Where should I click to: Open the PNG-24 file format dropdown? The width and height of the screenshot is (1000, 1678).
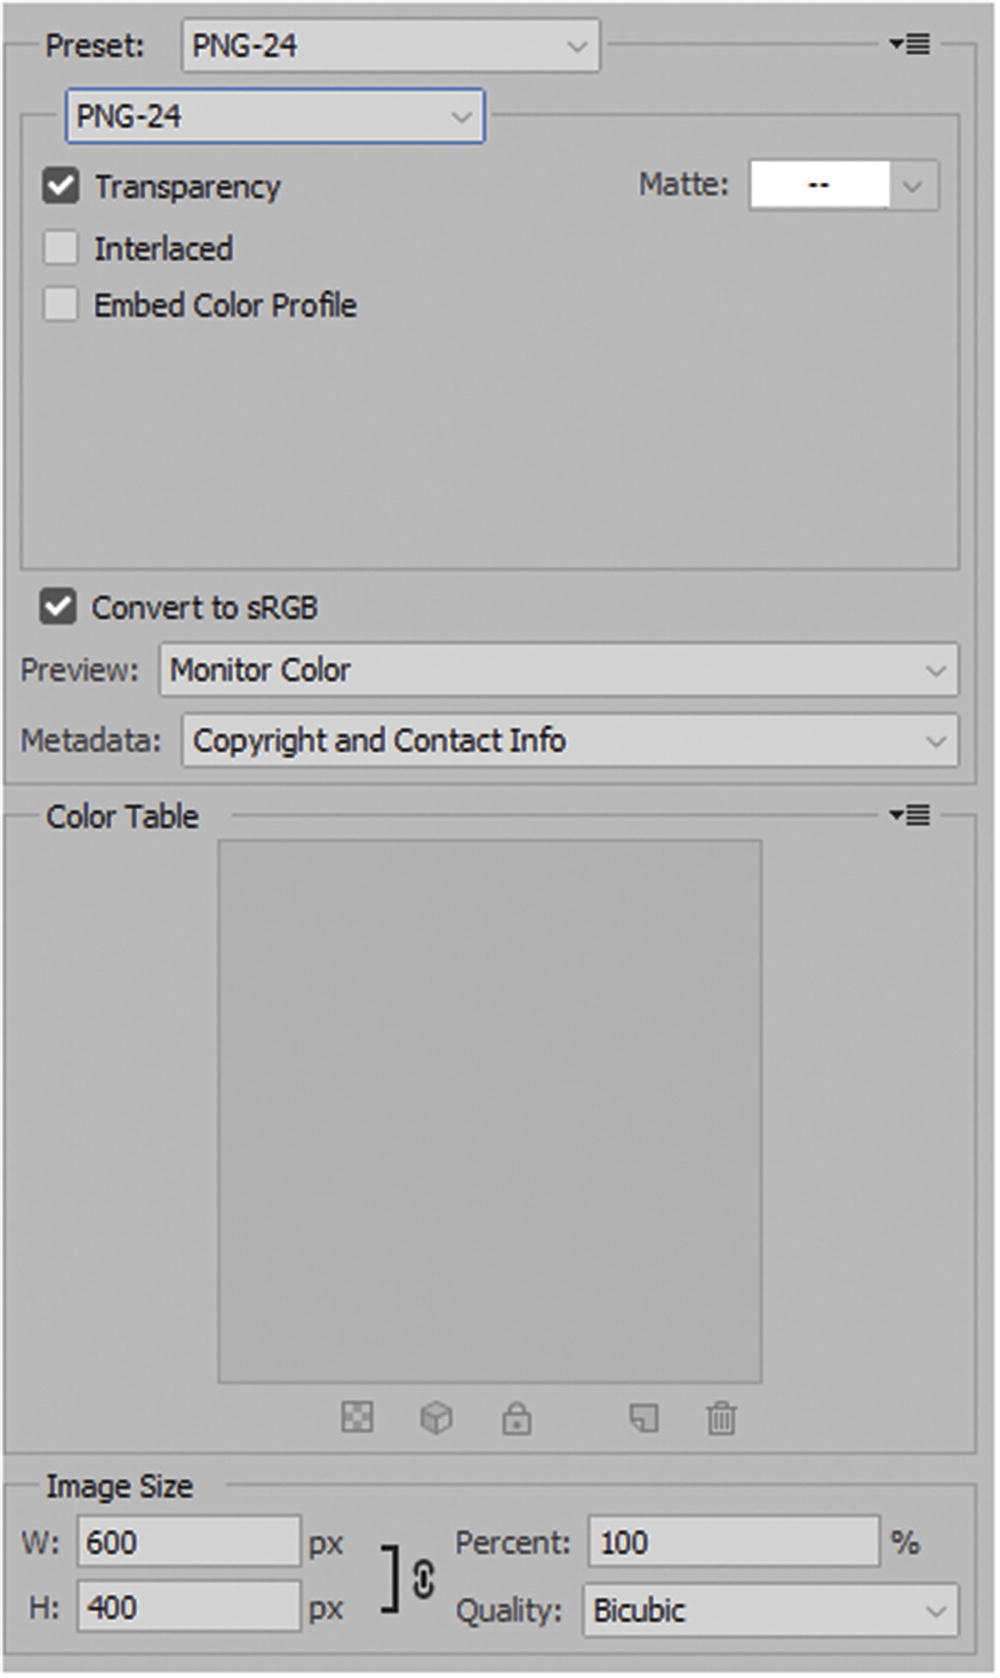275,116
